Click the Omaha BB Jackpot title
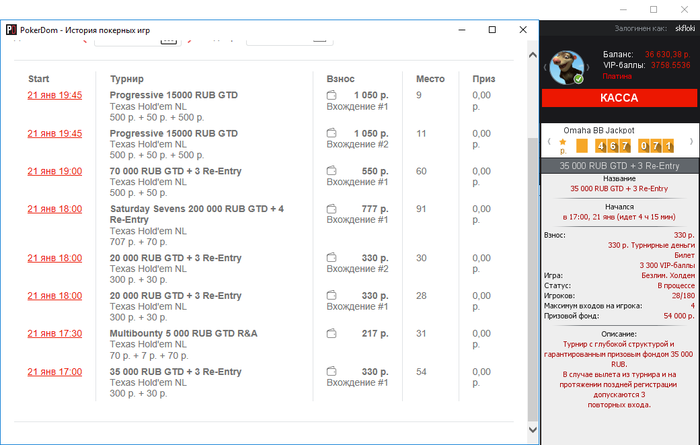This screenshot has height=445, width=700. point(599,130)
